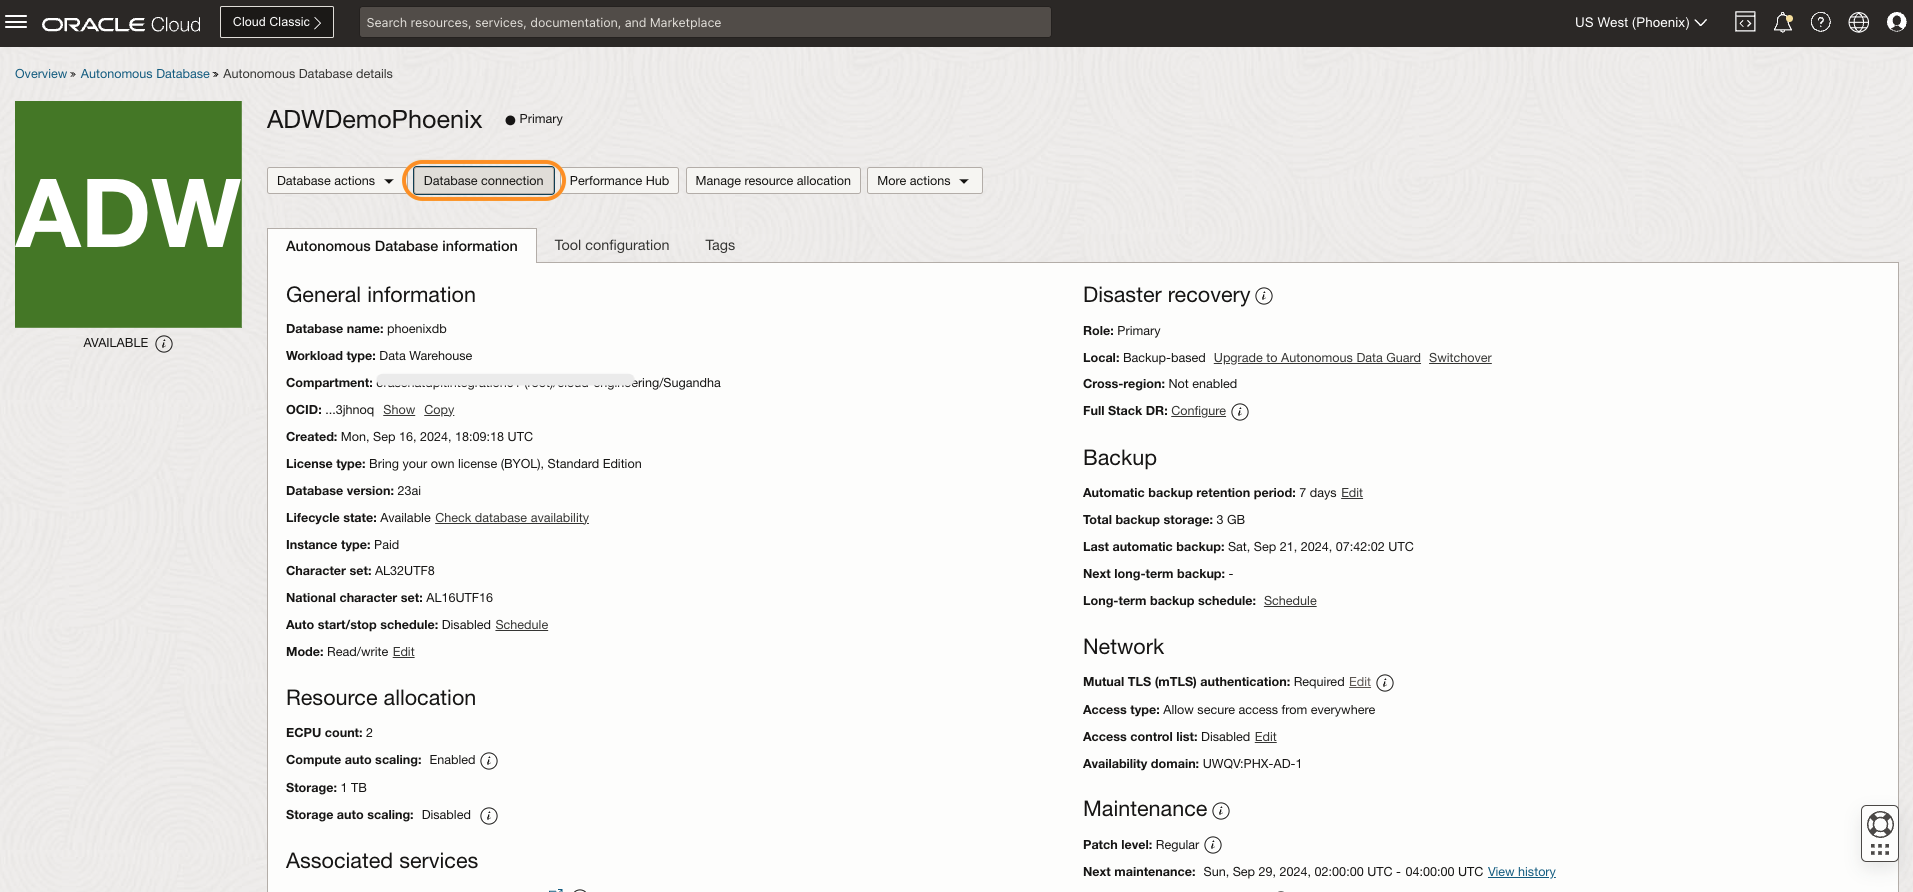Open Long-term backup Schedule link
This screenshot has height=892, width=1913.
[x=1290, y=601]
